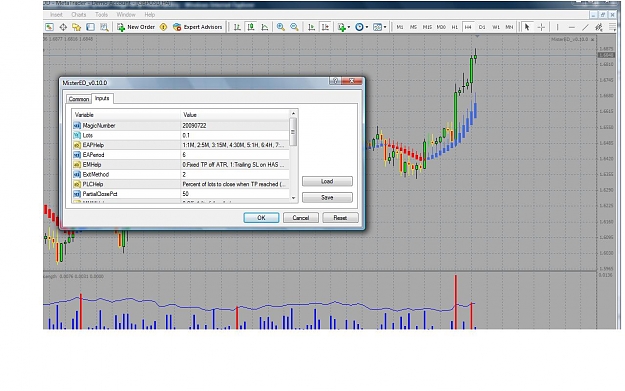The height and width of the screenshot is (391, 625).
Task: Expand the Templates dropdown arrow
Action: (x=385, y=27)
